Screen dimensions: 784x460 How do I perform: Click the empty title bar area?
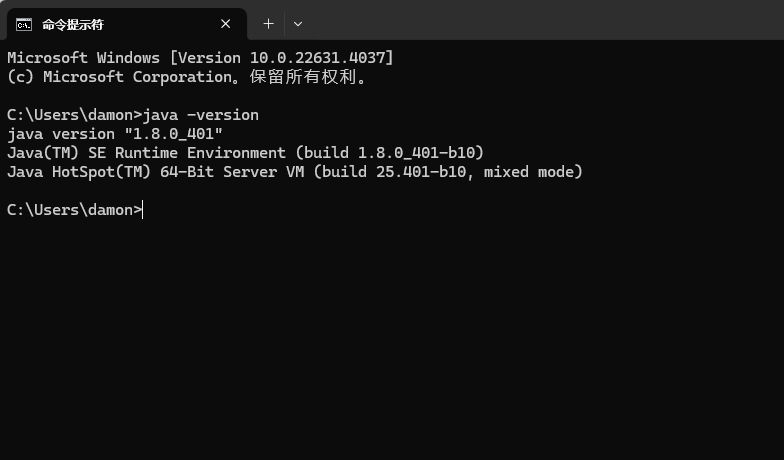(540, 22)
